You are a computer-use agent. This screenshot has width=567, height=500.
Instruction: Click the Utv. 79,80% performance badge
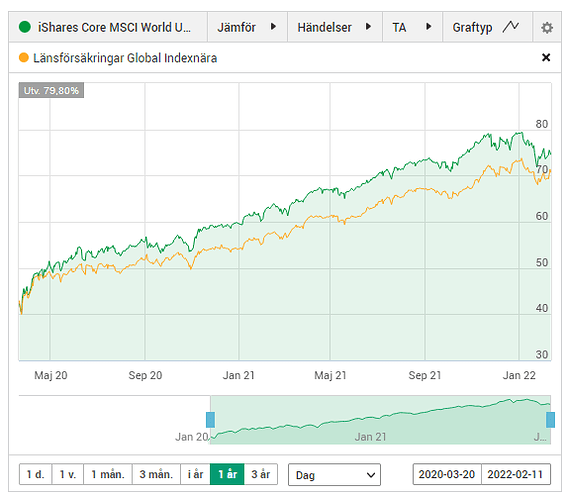(x=51, y=90)
